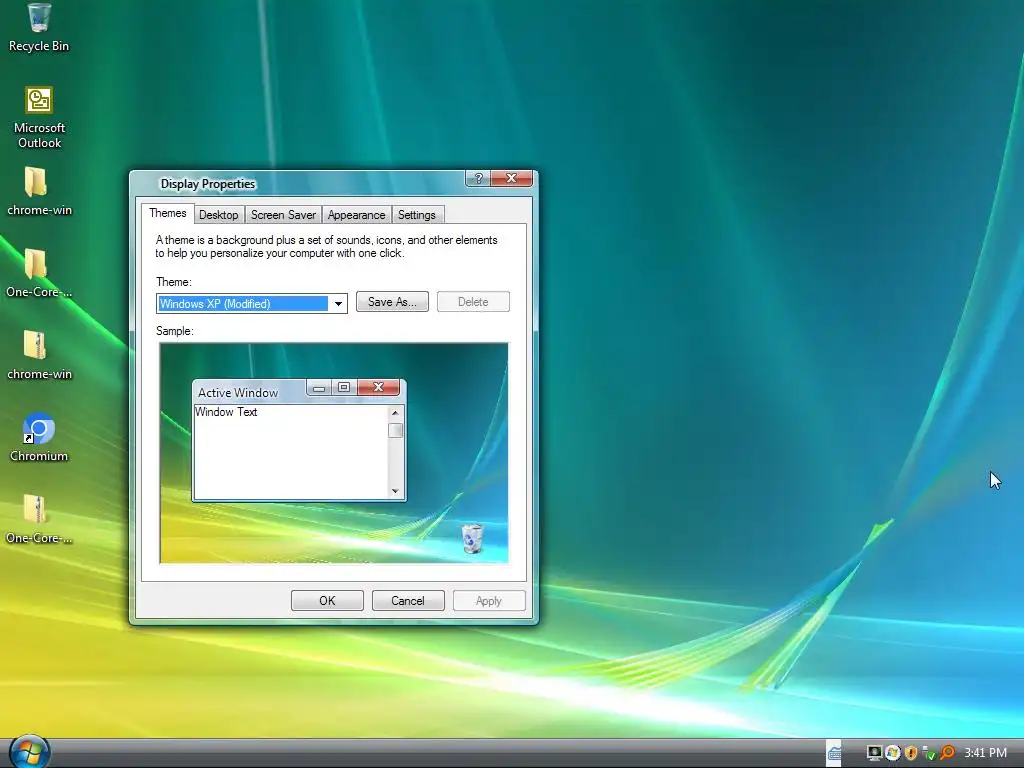Click the monitor icon in system tray

pyautogui.click(x=874, y=753)
